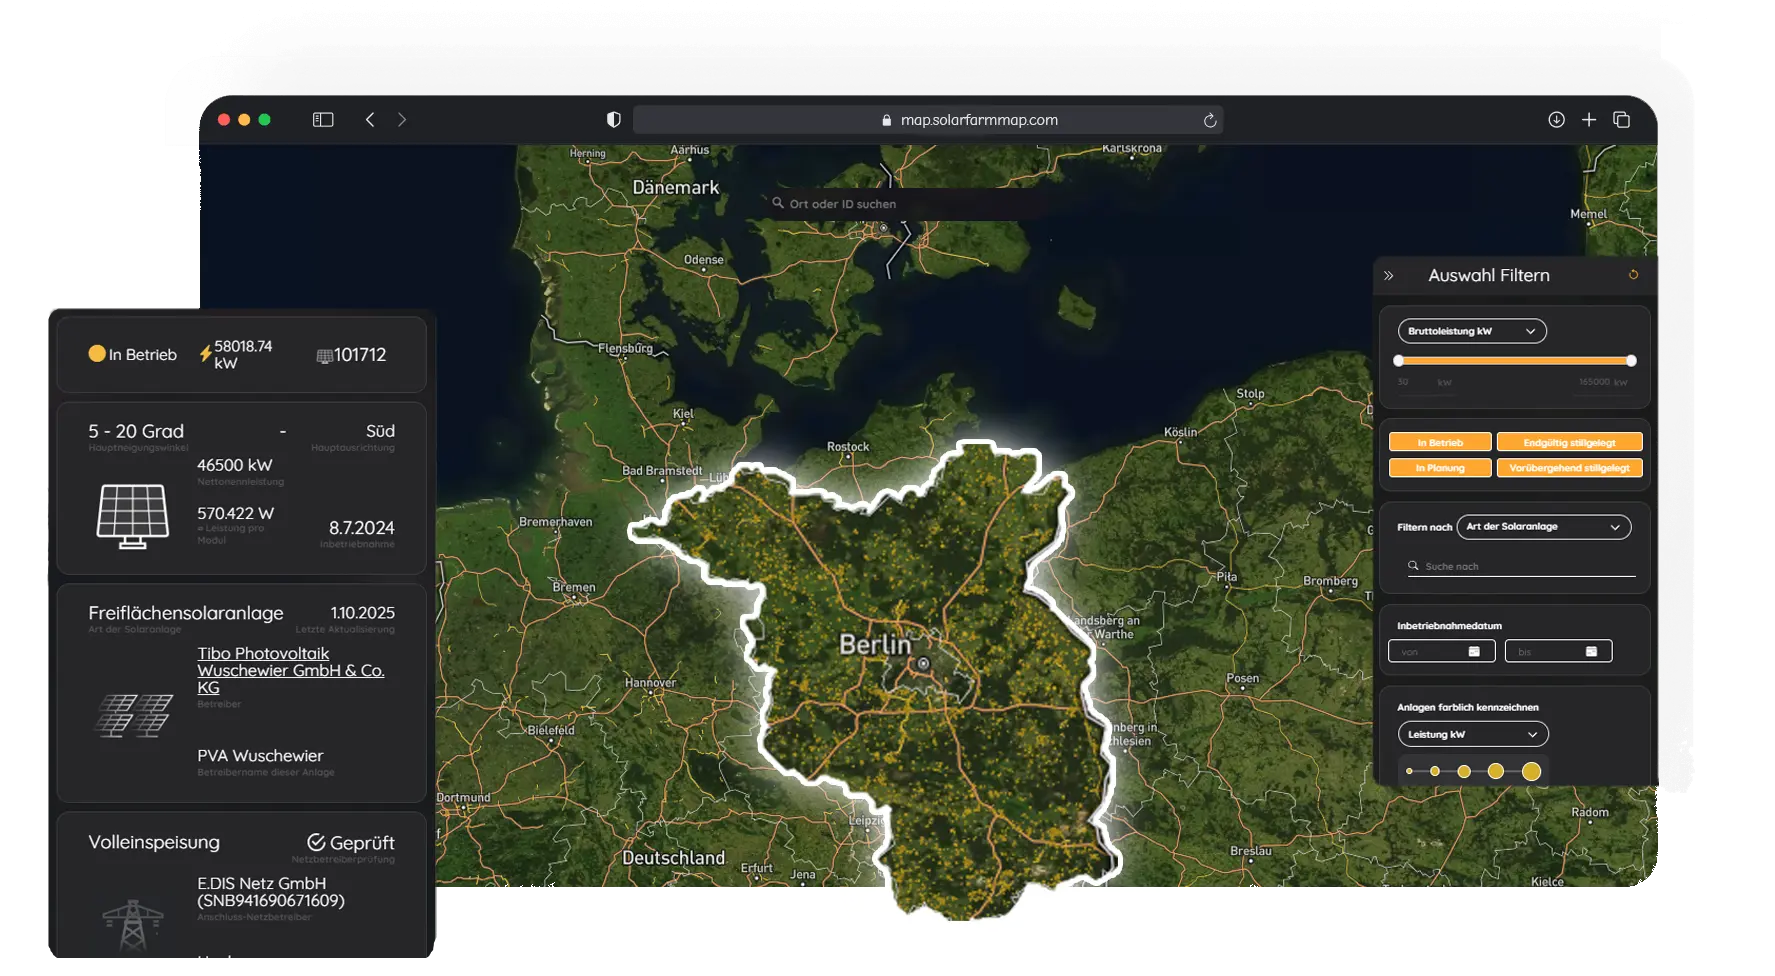Show tab overview in the browser

coord(1621,120)
